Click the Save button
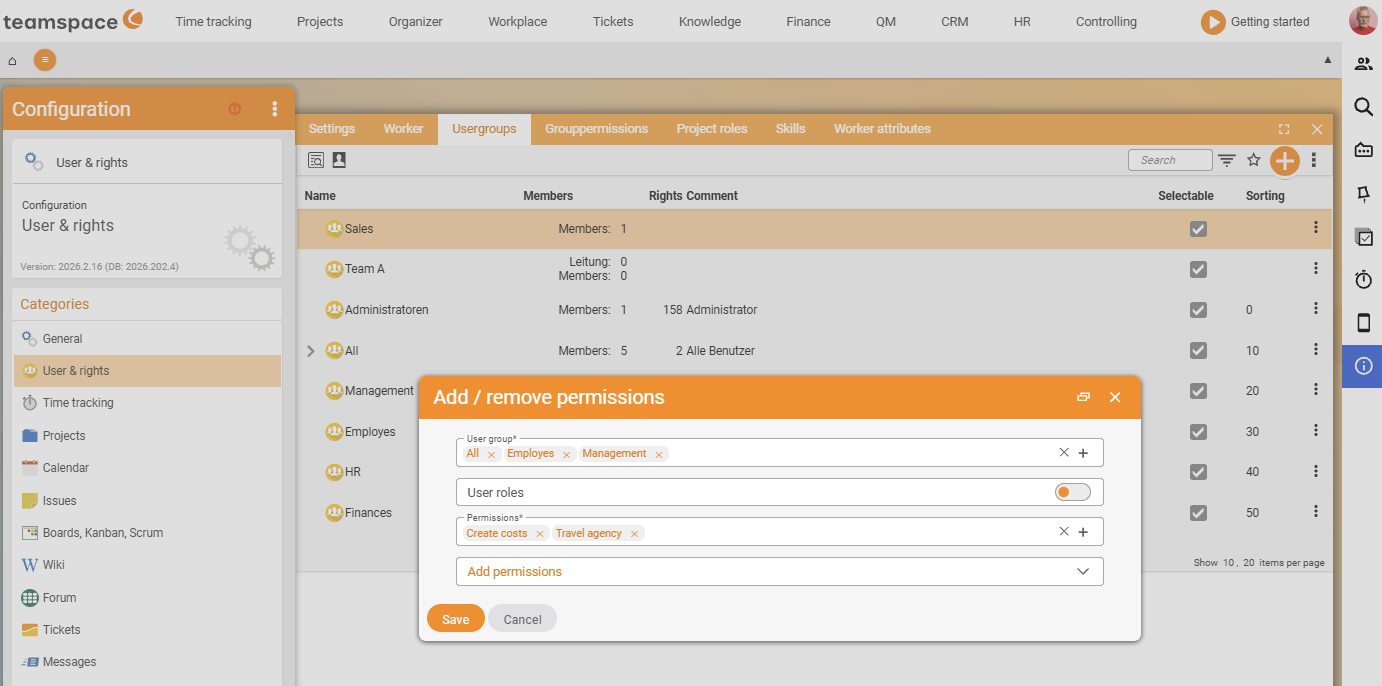The image size is (1382, 686). coord(456,619)
